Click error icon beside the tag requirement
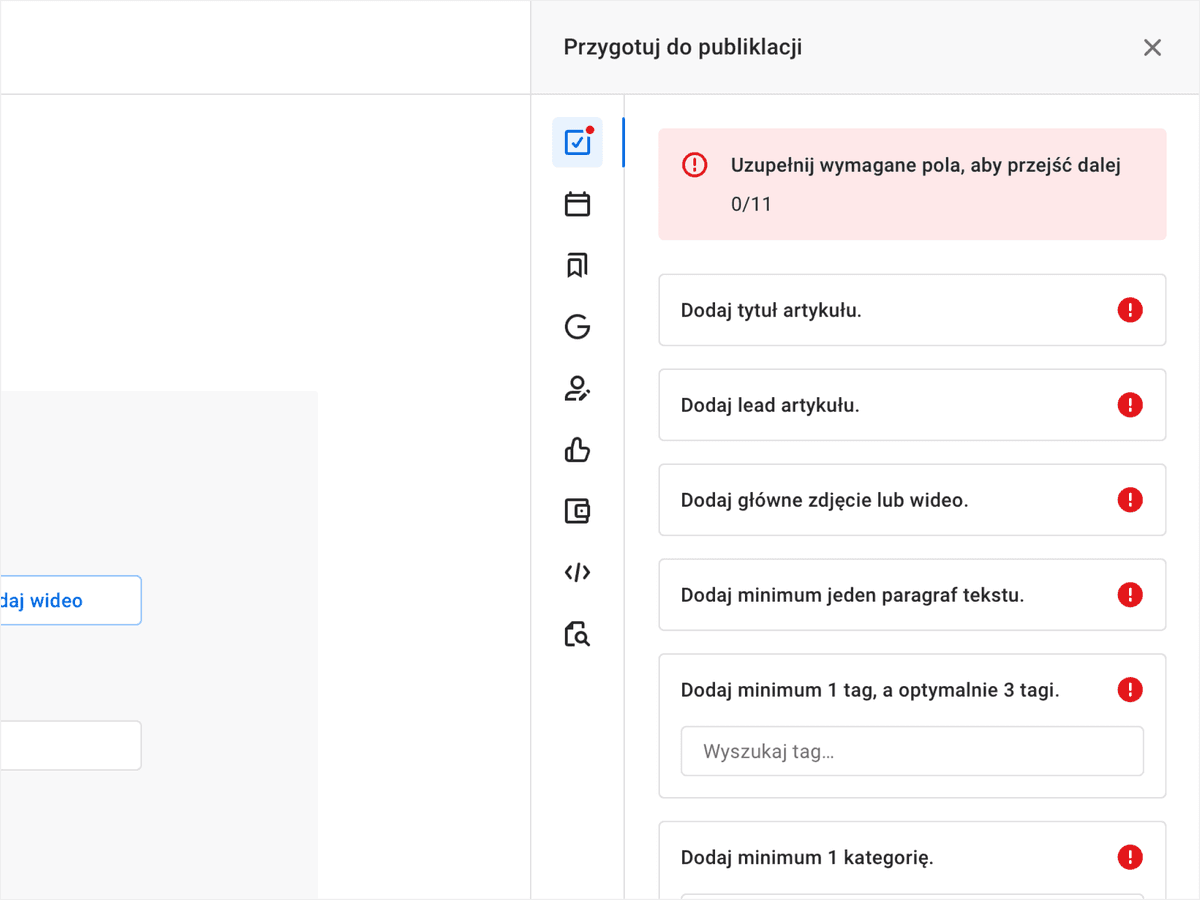Screen dimensions: 1200x900 tap(1130, 689)
